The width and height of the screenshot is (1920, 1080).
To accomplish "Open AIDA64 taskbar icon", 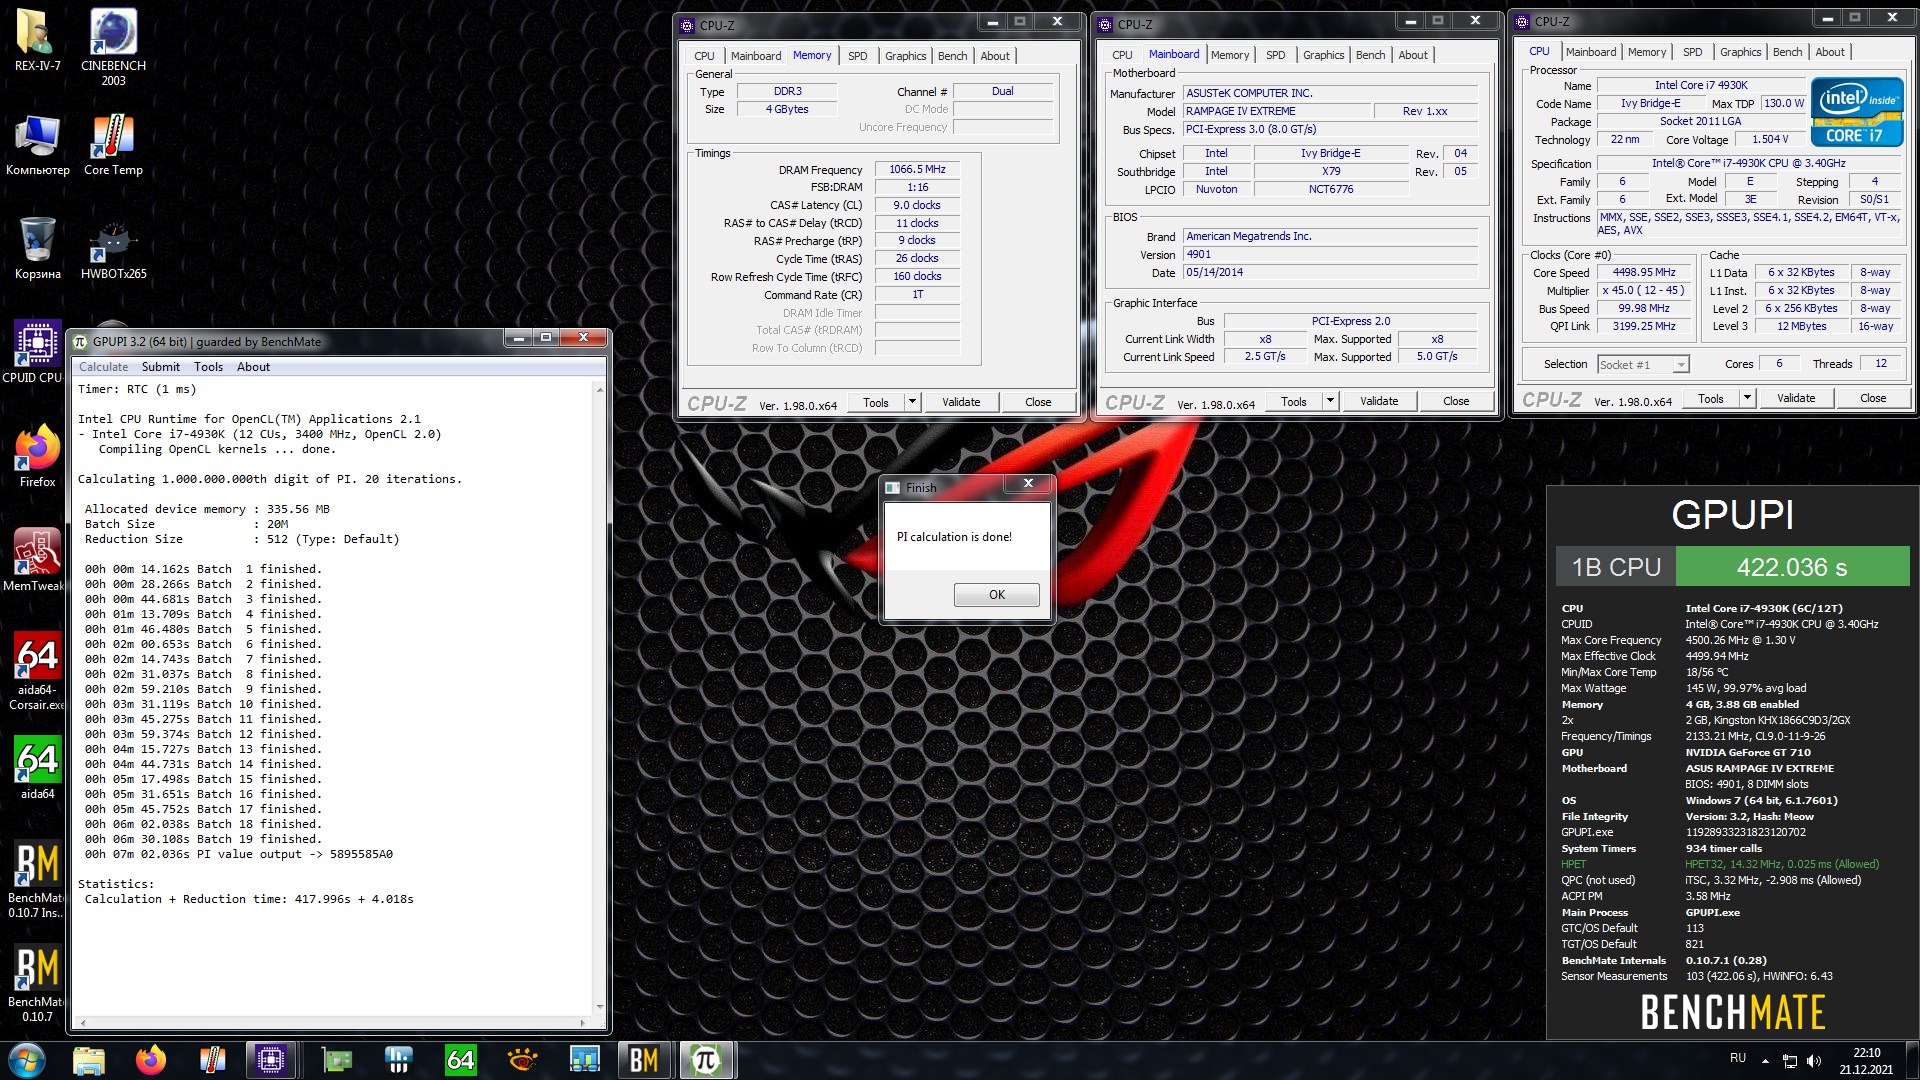I will (x=461, y=1060).
